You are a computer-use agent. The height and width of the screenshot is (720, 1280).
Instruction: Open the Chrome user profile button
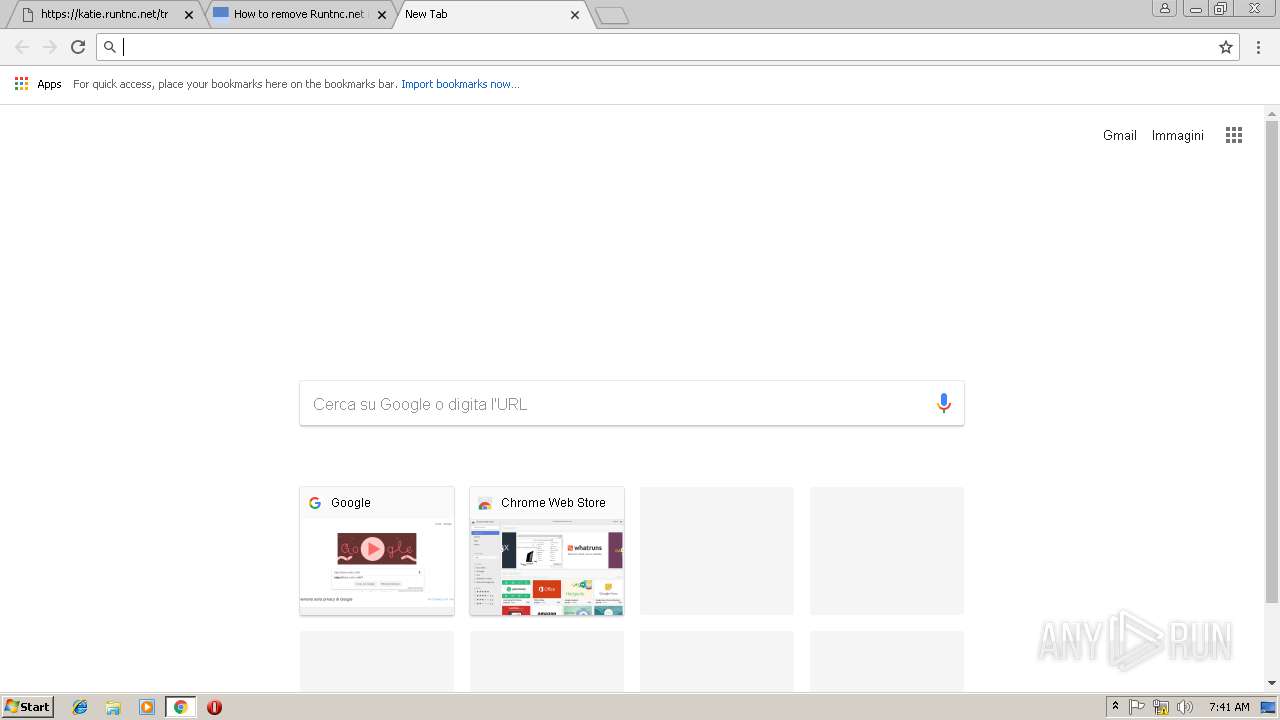pyautogui.click(x=1164, y=9)
